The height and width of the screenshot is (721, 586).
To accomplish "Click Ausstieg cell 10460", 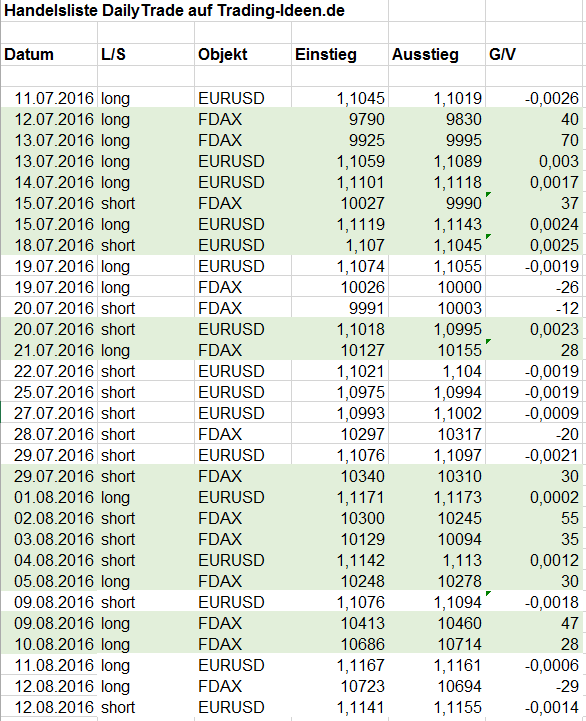I will click(437, 623).
